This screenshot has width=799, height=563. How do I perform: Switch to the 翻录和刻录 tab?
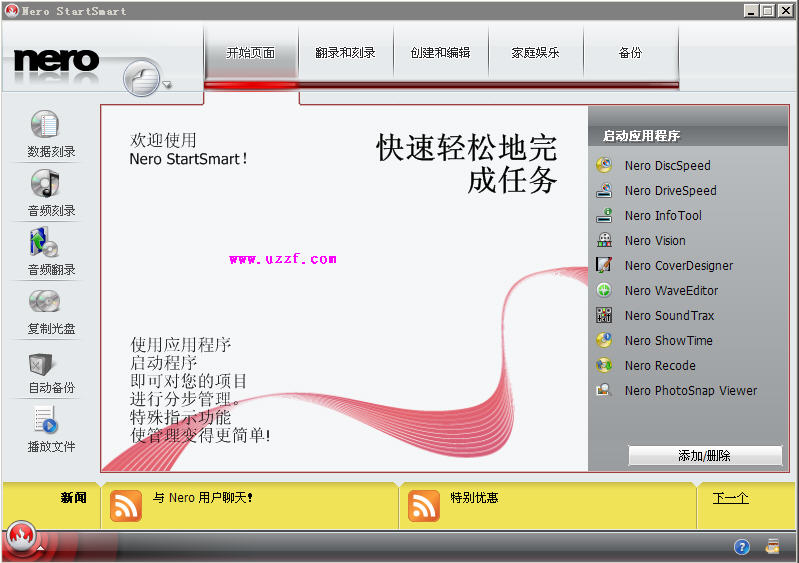click(x=345, y=53)
